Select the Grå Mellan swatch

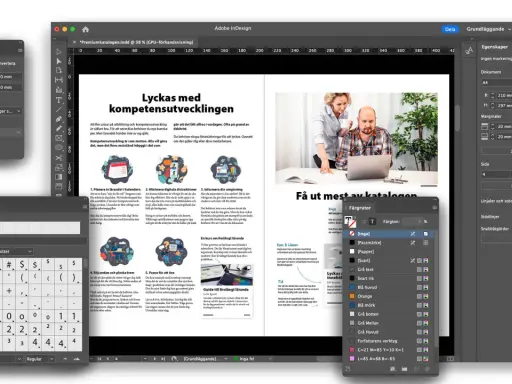click(389, 323)
